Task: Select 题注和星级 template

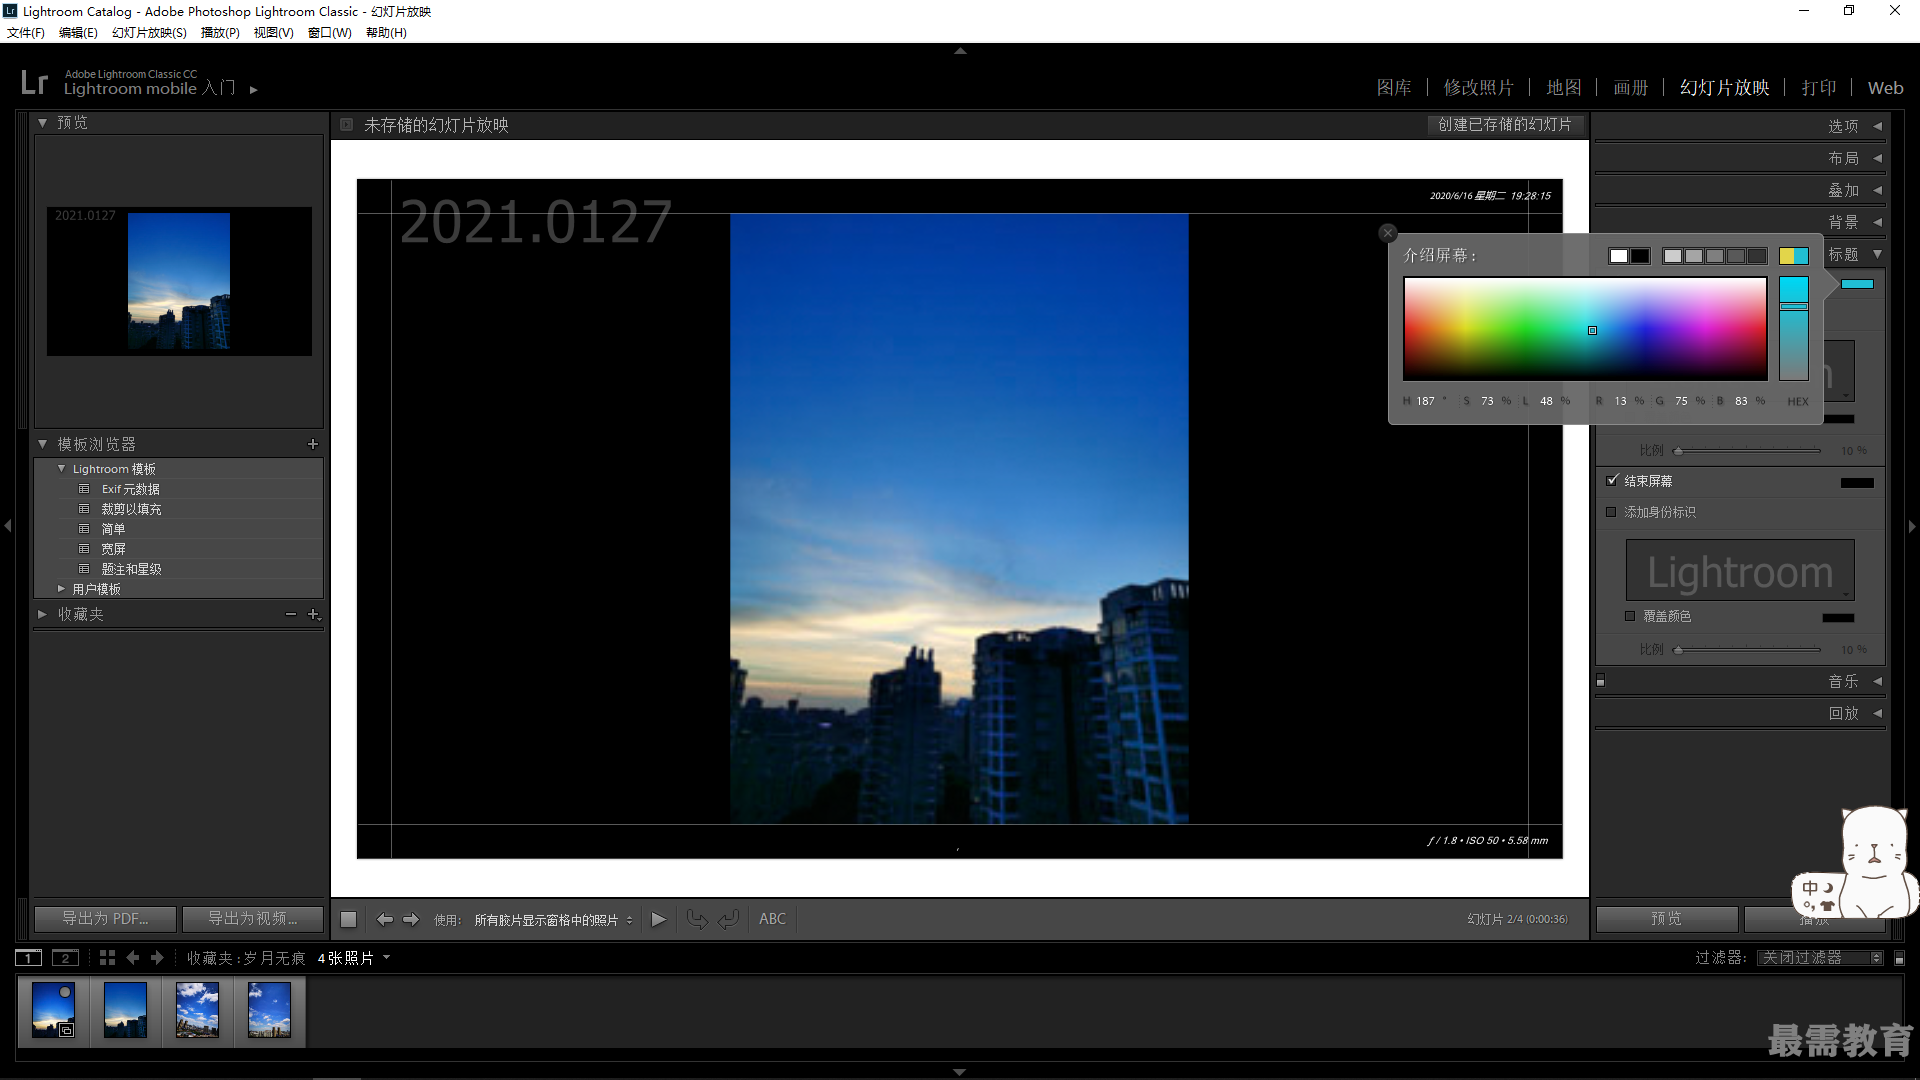Action: 131,569
